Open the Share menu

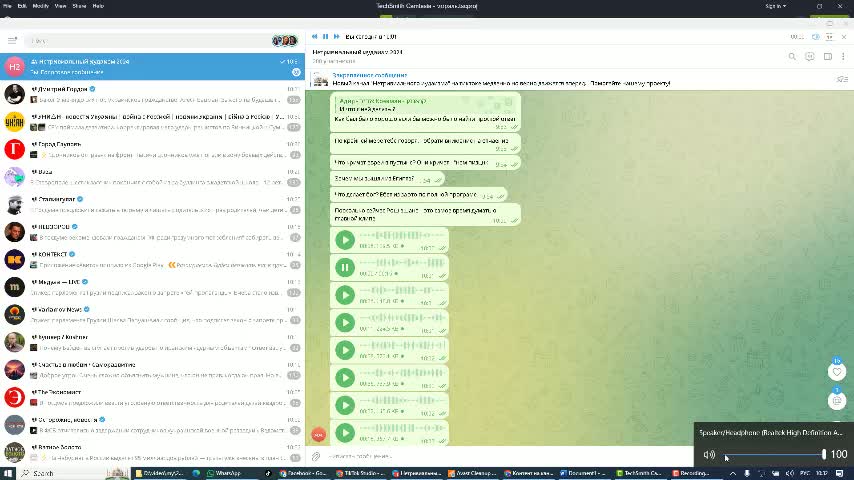[79, 5]
